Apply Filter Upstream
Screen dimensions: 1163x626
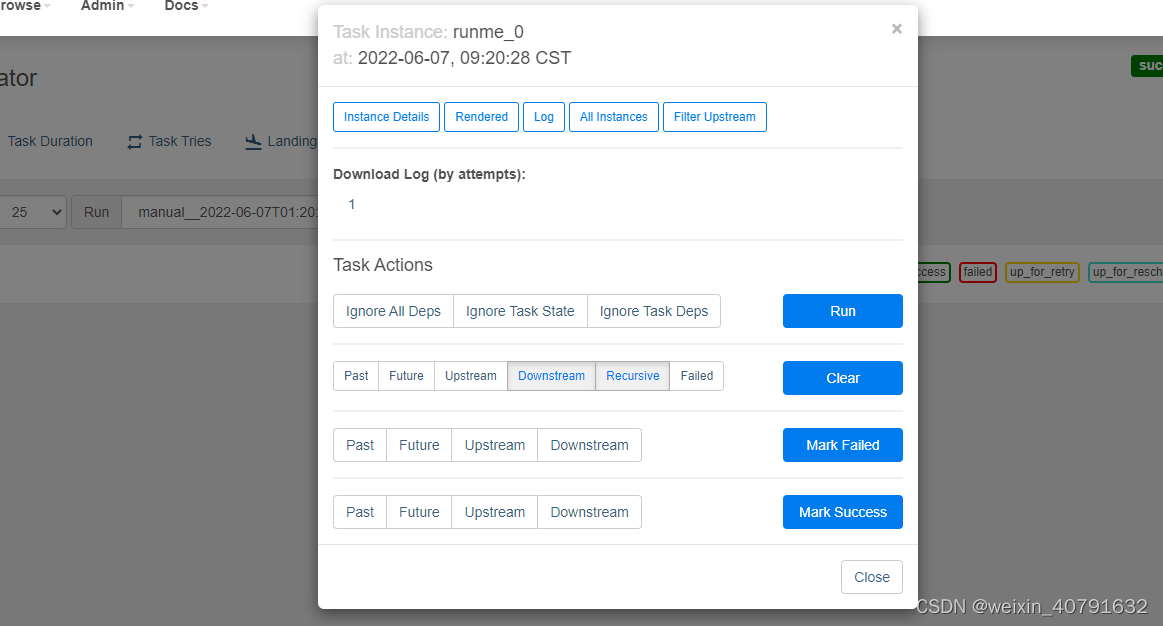(714, 117)
